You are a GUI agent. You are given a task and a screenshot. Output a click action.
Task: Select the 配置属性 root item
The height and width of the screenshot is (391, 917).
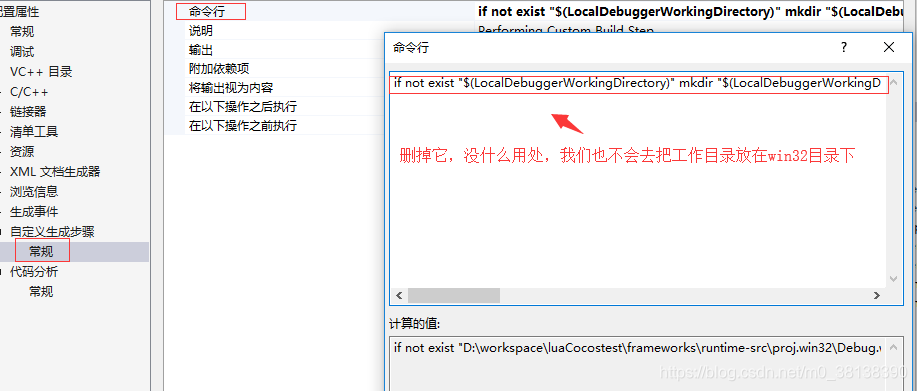pyautogui.click(x=20, y=12)
